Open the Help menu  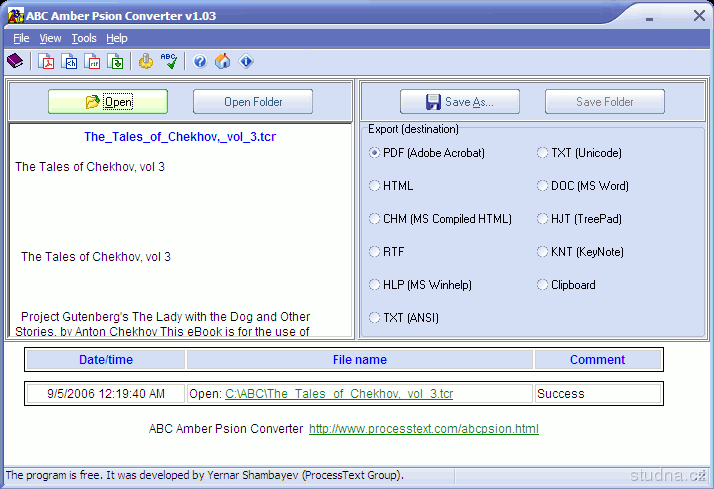[x=117, y=38]
